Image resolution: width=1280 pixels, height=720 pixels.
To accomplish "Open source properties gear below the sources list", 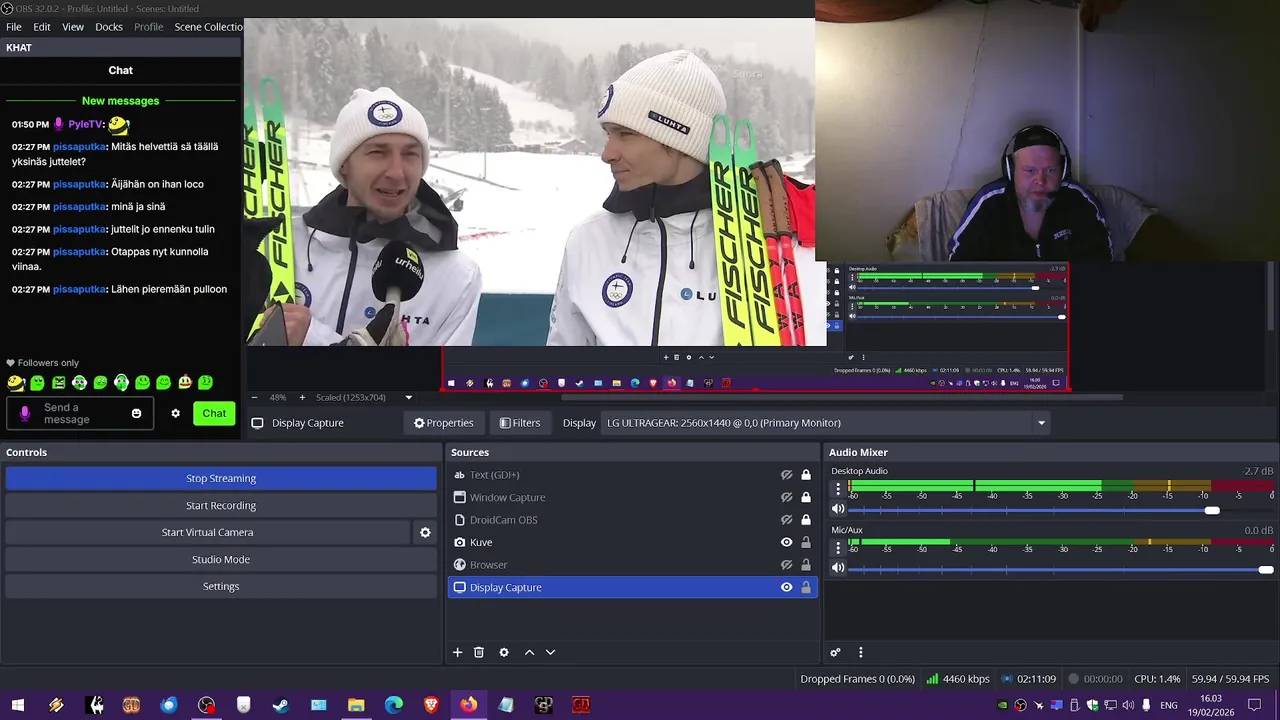I will 504,652.
